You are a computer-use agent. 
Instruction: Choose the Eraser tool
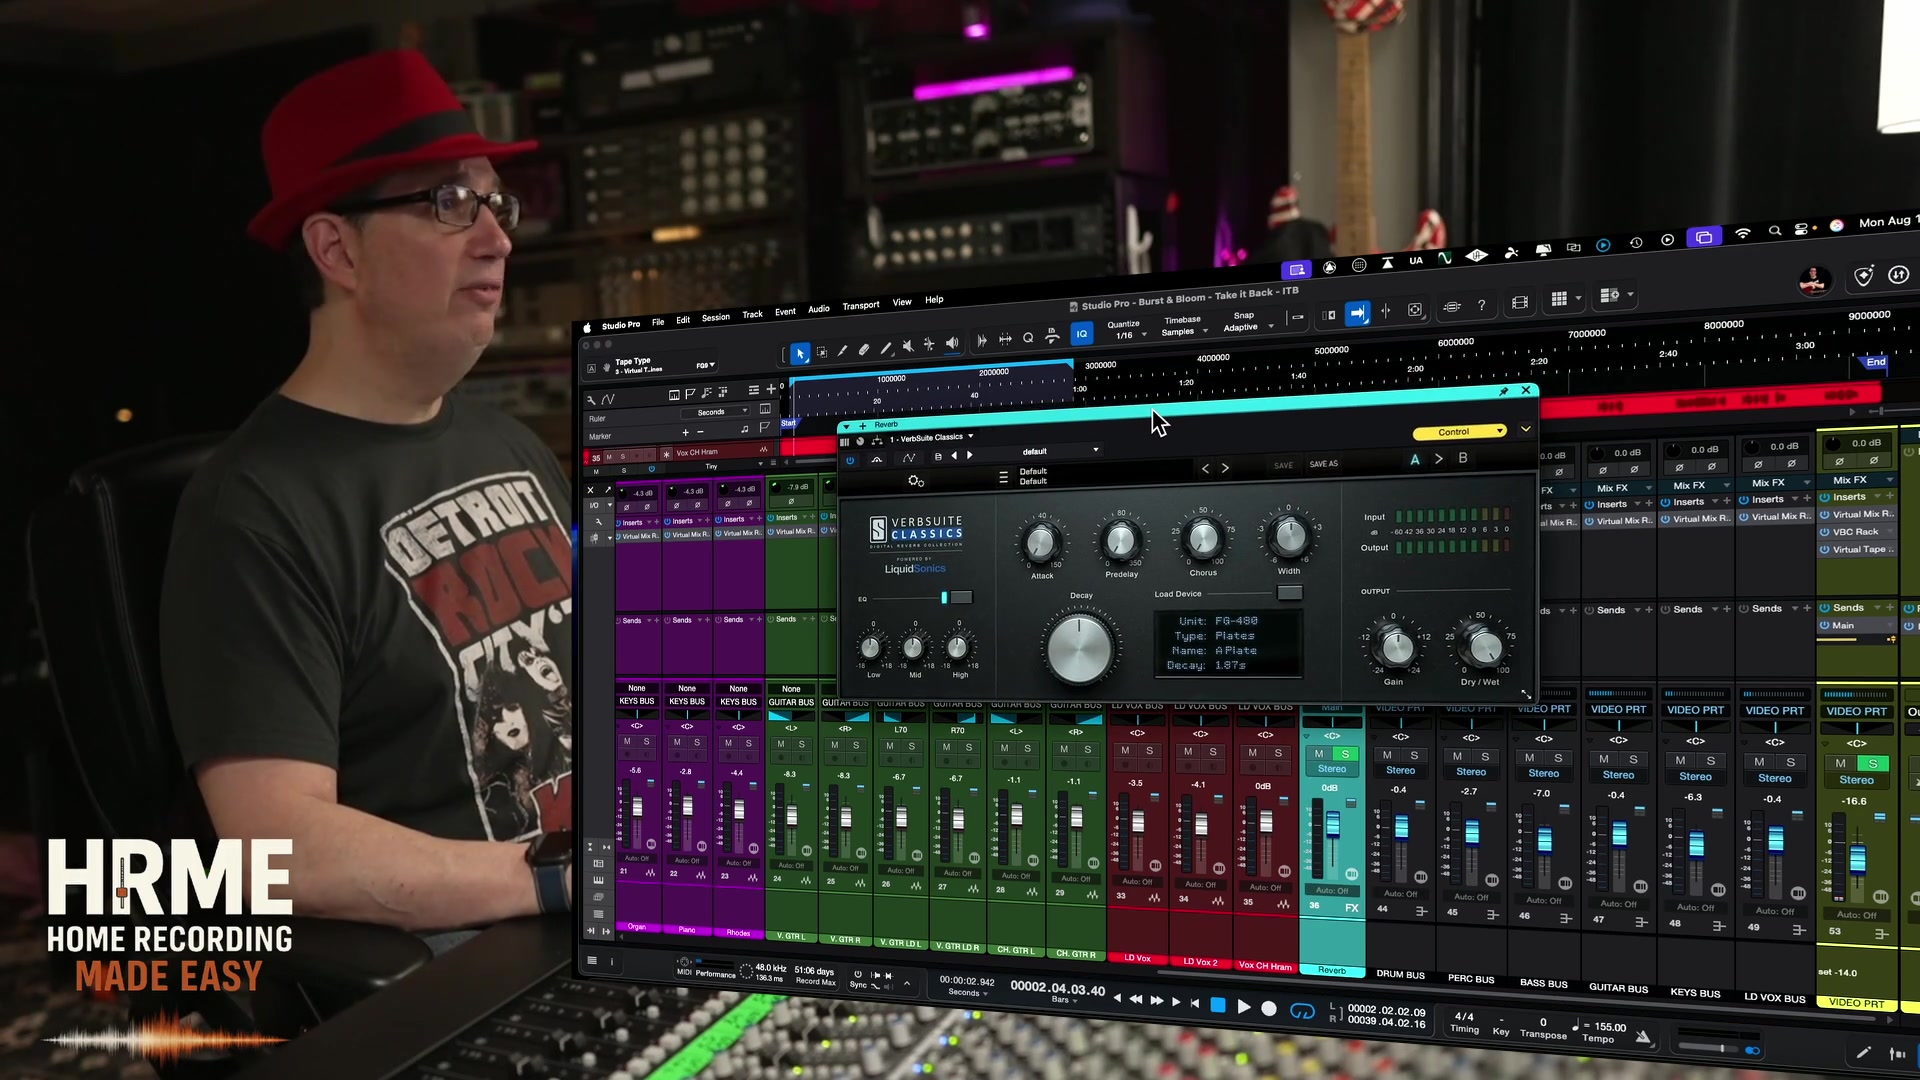(x=864, y=350)
